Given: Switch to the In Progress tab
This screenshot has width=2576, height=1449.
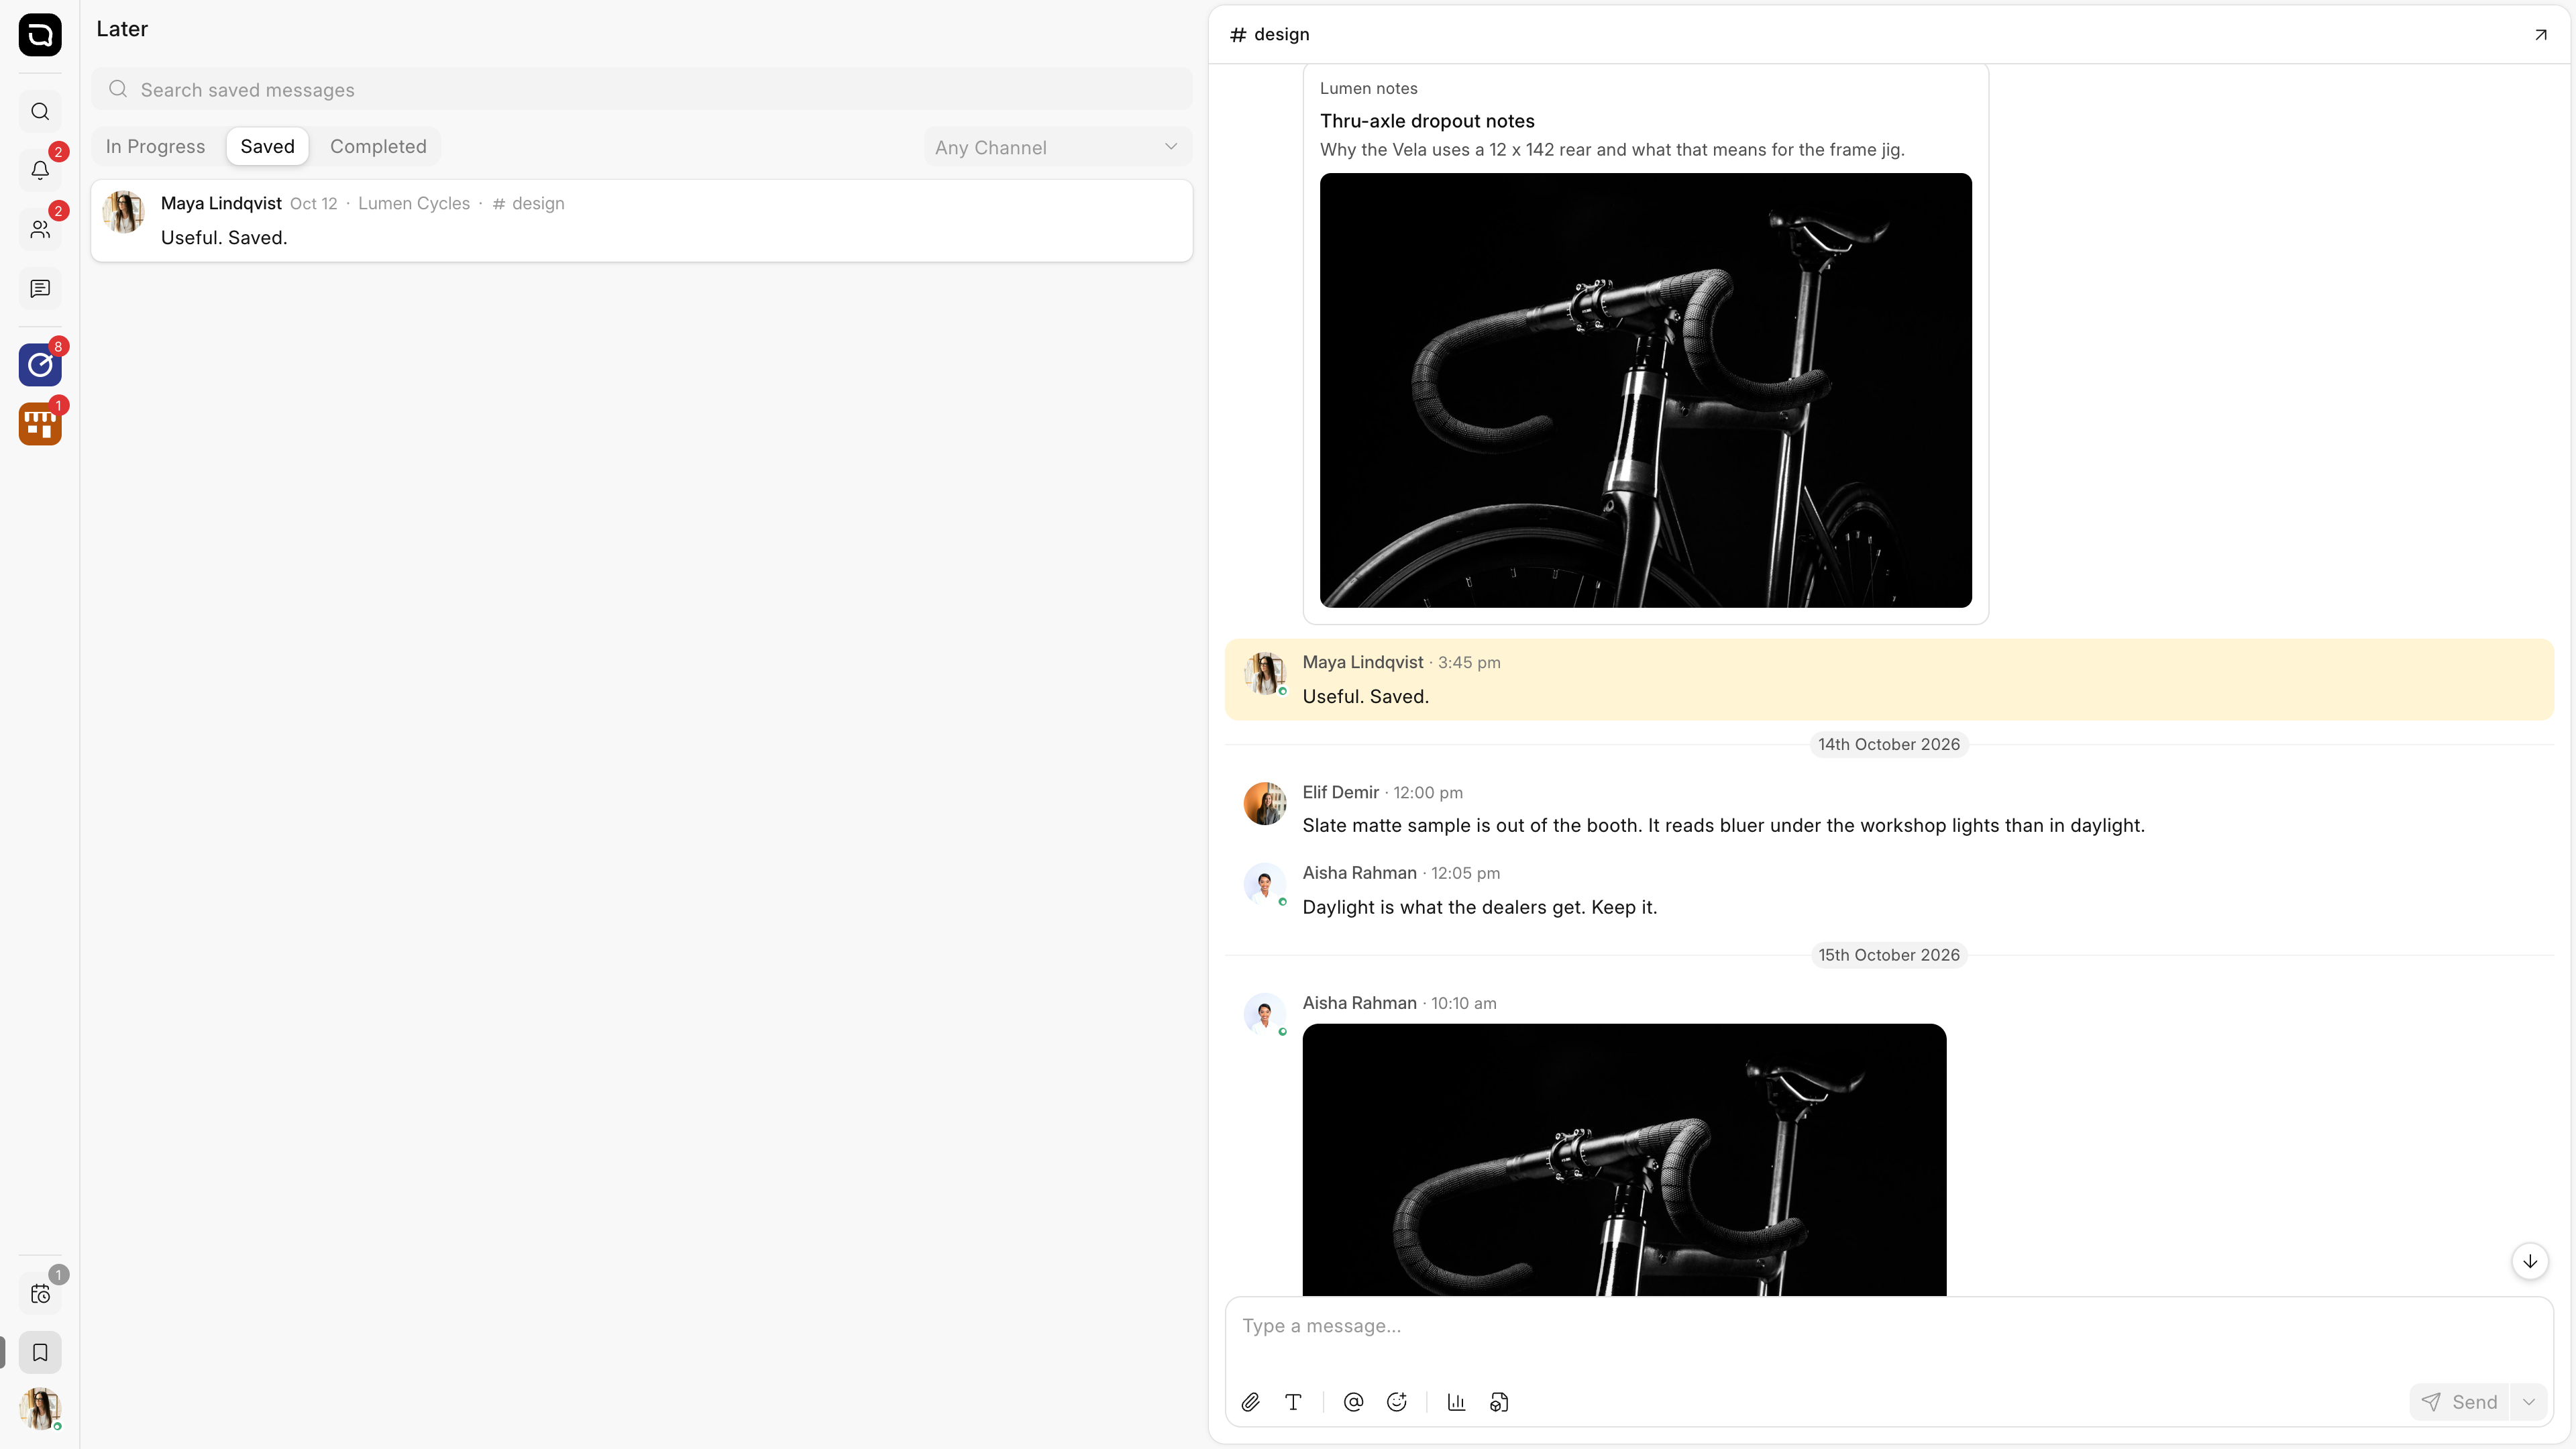Looking at the screenshot, I should tap(155, 147).
